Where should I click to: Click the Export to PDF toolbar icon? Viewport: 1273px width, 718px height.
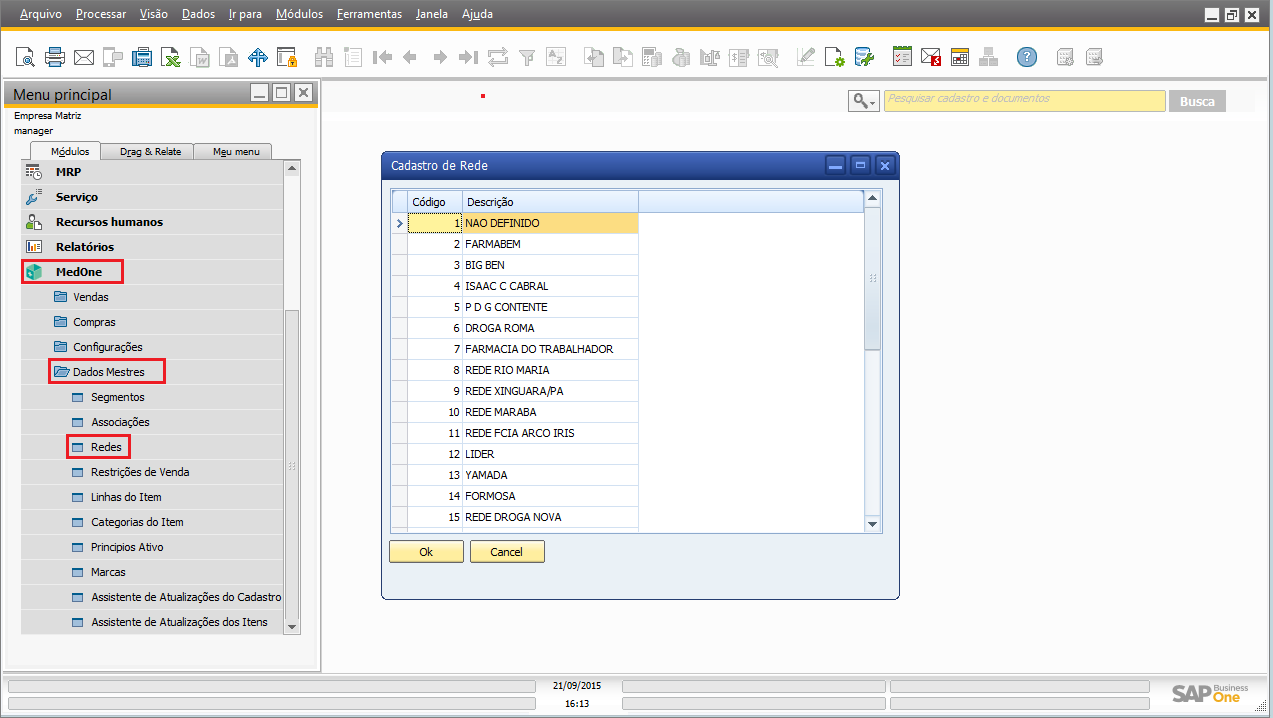(229, 57)
